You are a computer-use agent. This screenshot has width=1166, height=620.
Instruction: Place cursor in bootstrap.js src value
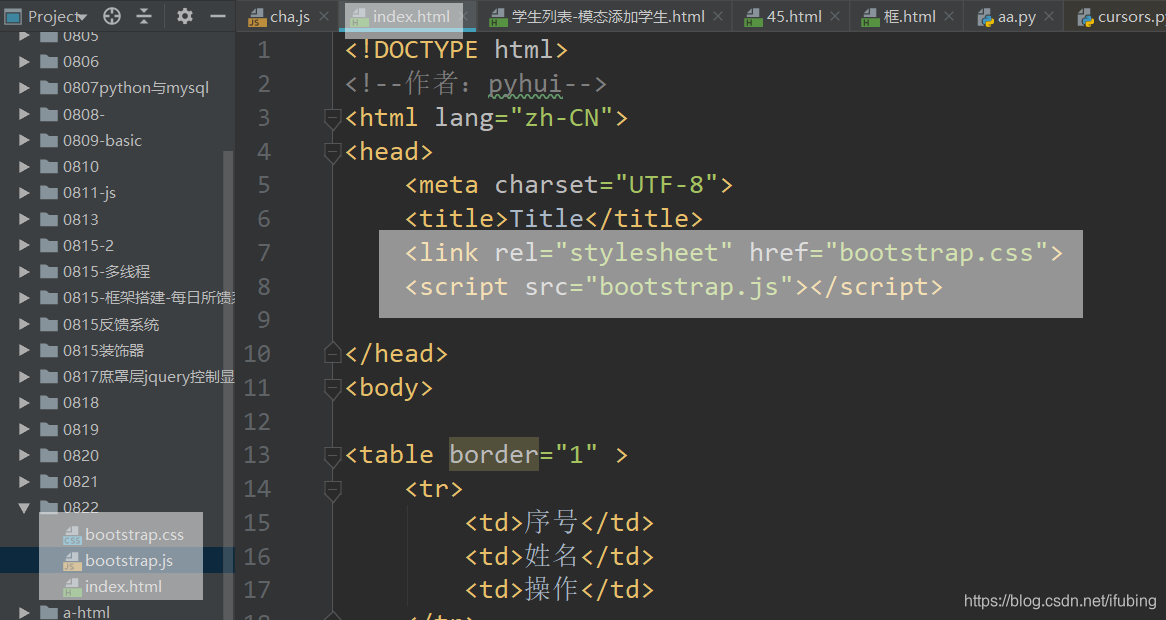(x=689, y=286)
